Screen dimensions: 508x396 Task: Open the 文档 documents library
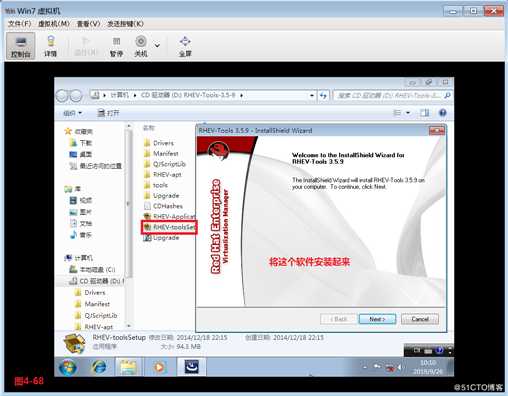coord(80,223)
